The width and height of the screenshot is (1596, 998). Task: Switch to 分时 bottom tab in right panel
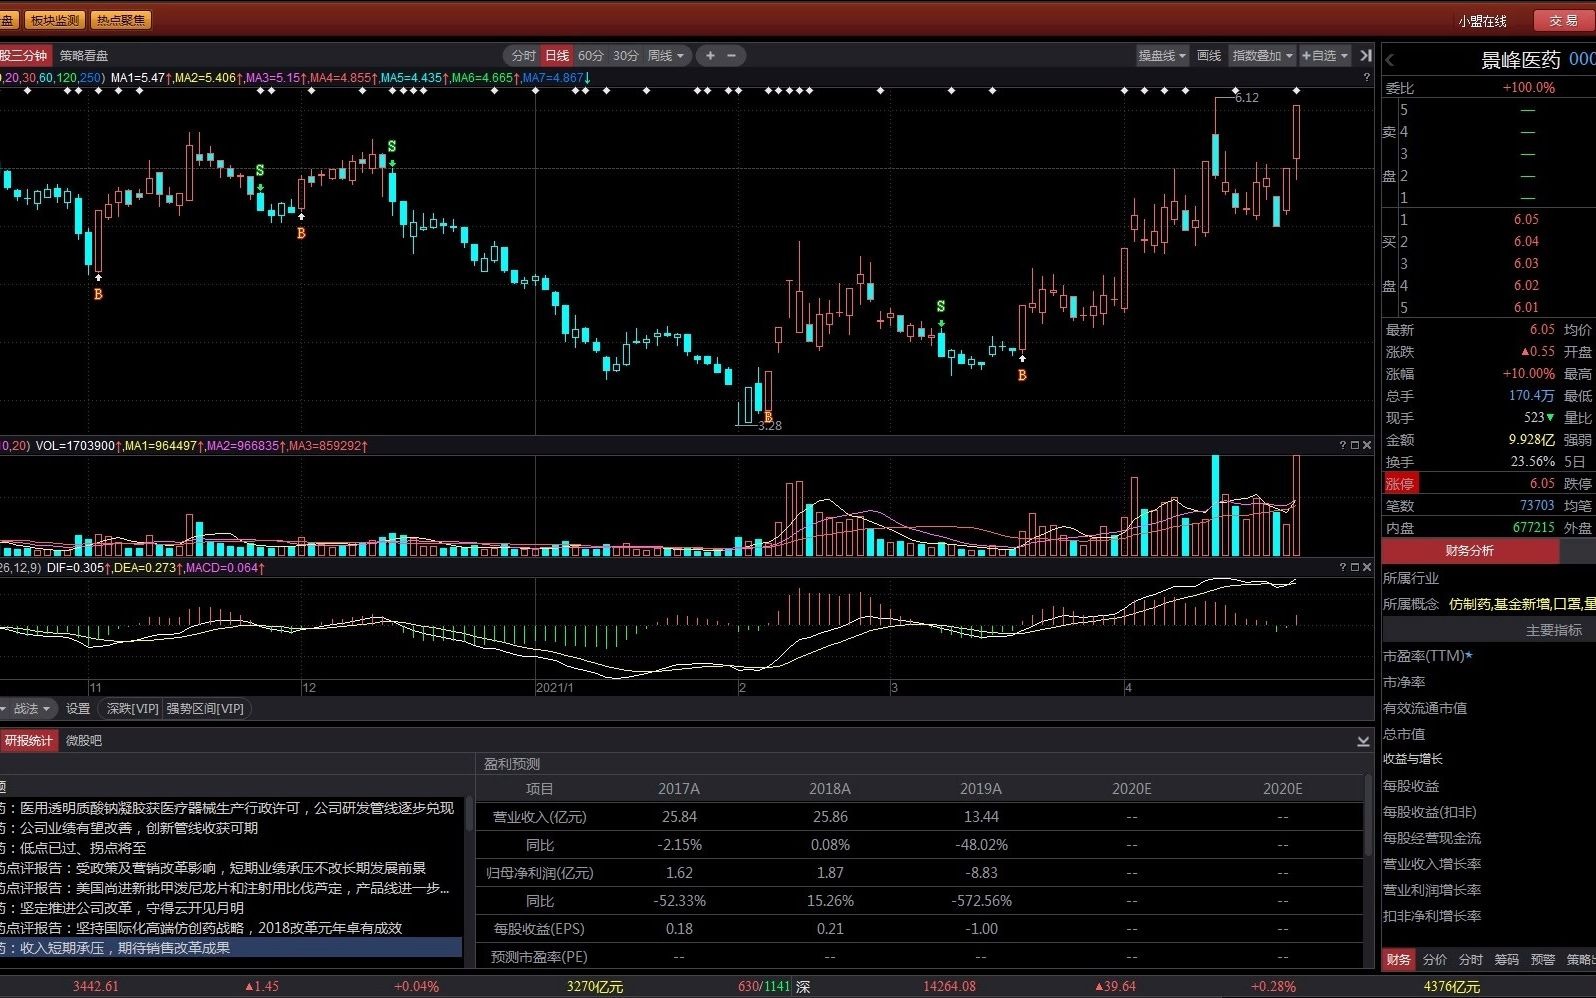pos(1471,960)
